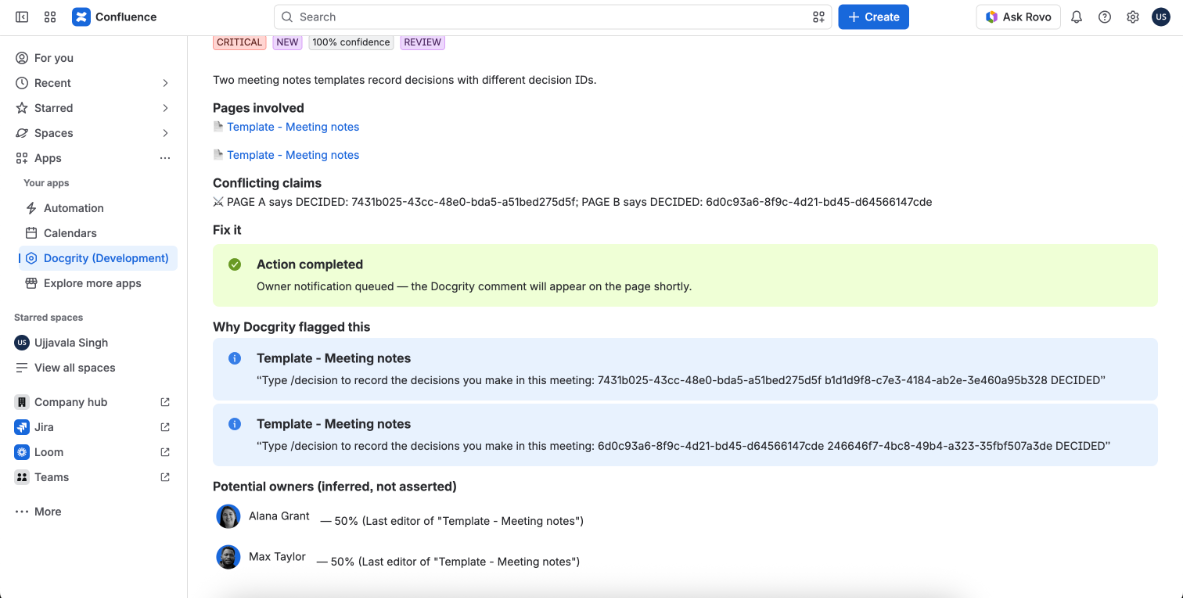This screenshot has height=598, width=1183.
Task: Click the Why Docgrity flagged this heading
Action: (x=291, y=327)
